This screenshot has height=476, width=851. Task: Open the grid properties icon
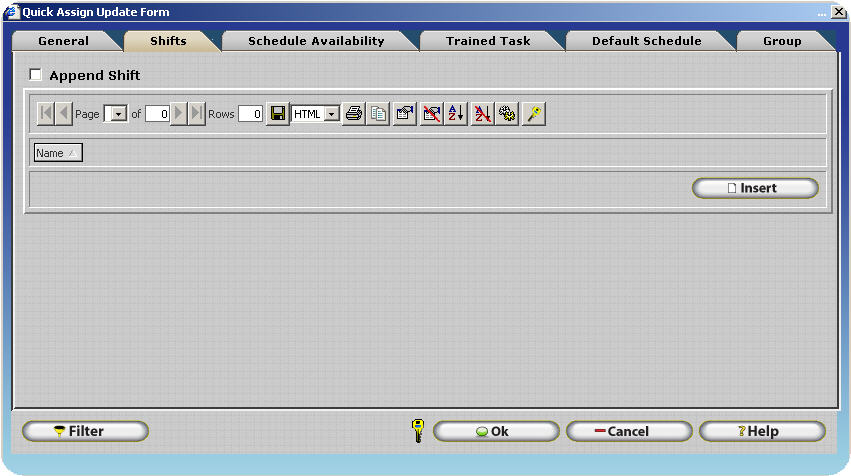pyautogui.click(x=405, y=114)
